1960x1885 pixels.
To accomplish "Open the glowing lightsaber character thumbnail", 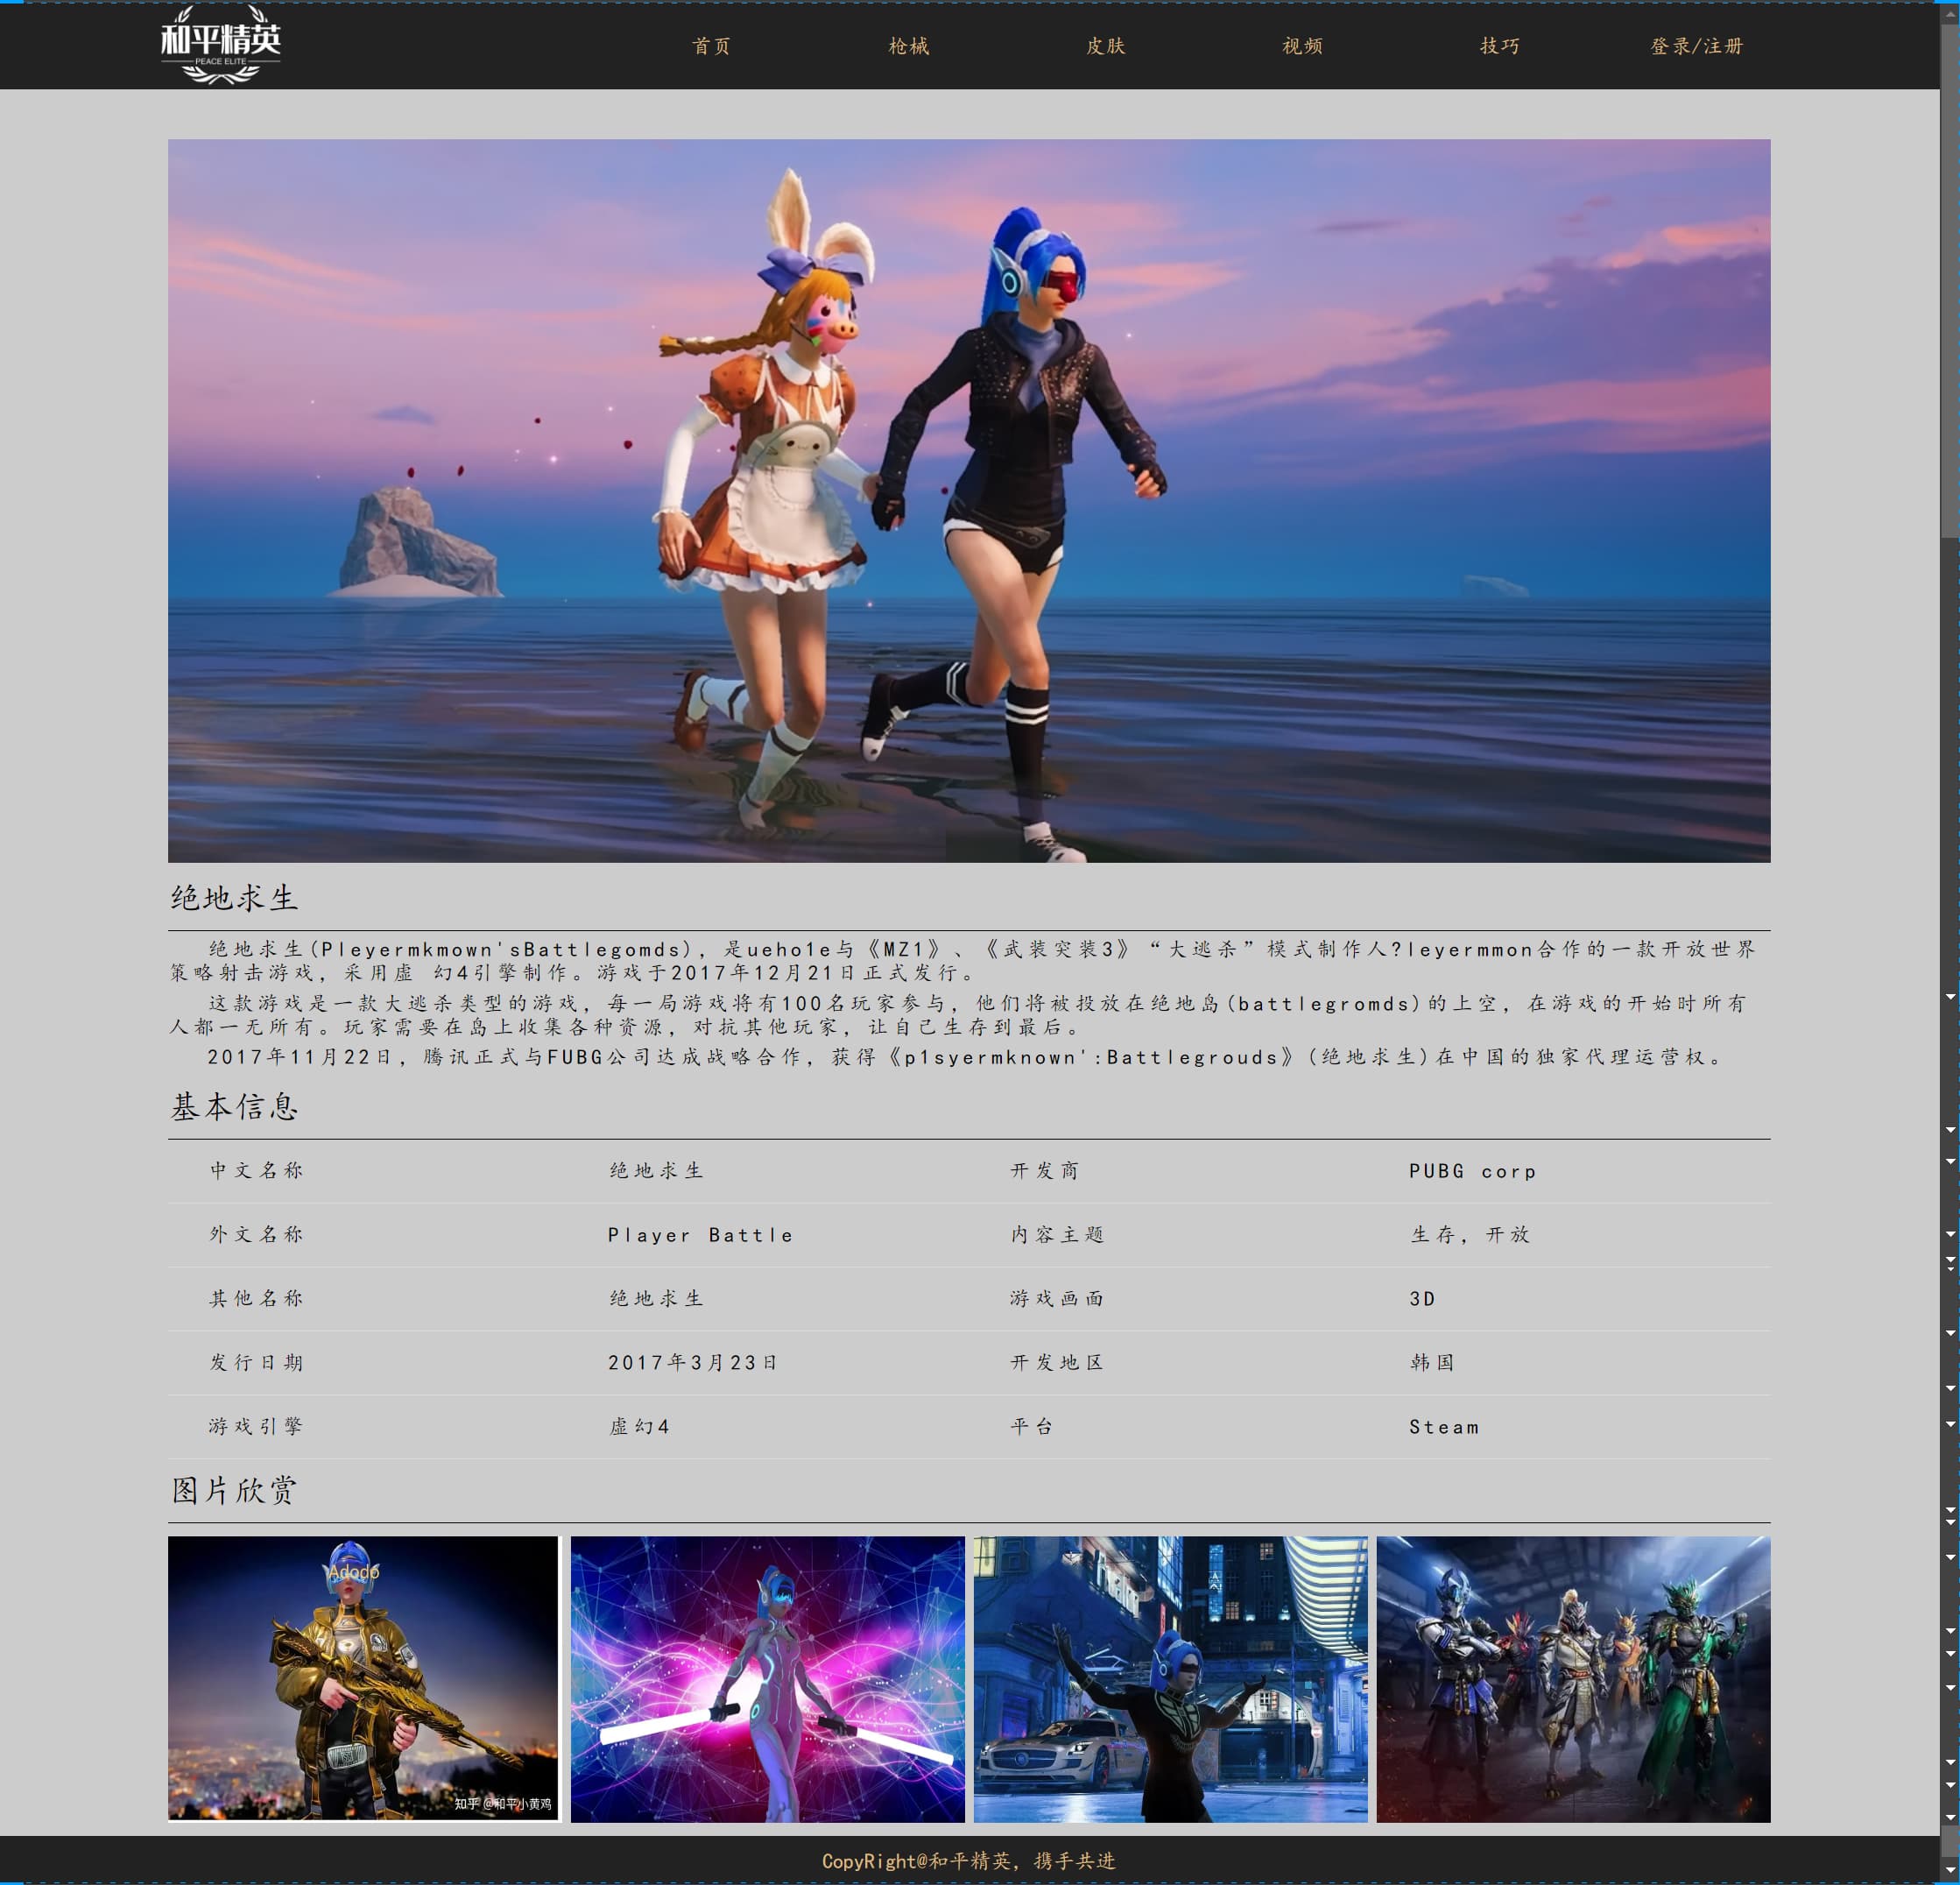I will point(768,1678).
